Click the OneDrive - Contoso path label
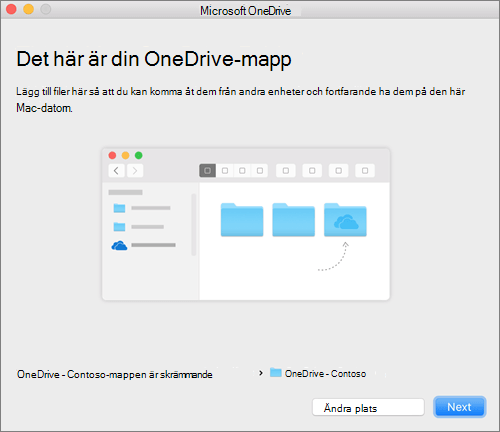500x432 pixels. pyautogui.click(x=325, y=374)
